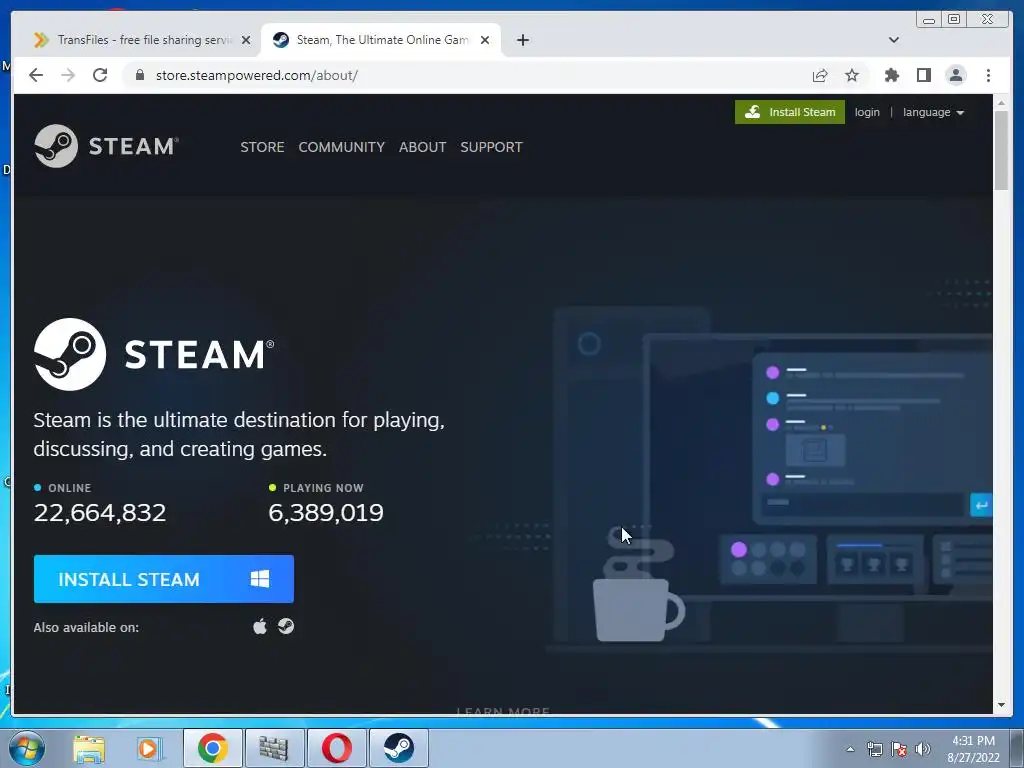Close the Steam tab
This screenshot has width=1024, height=768.
[x=485, y=40]
